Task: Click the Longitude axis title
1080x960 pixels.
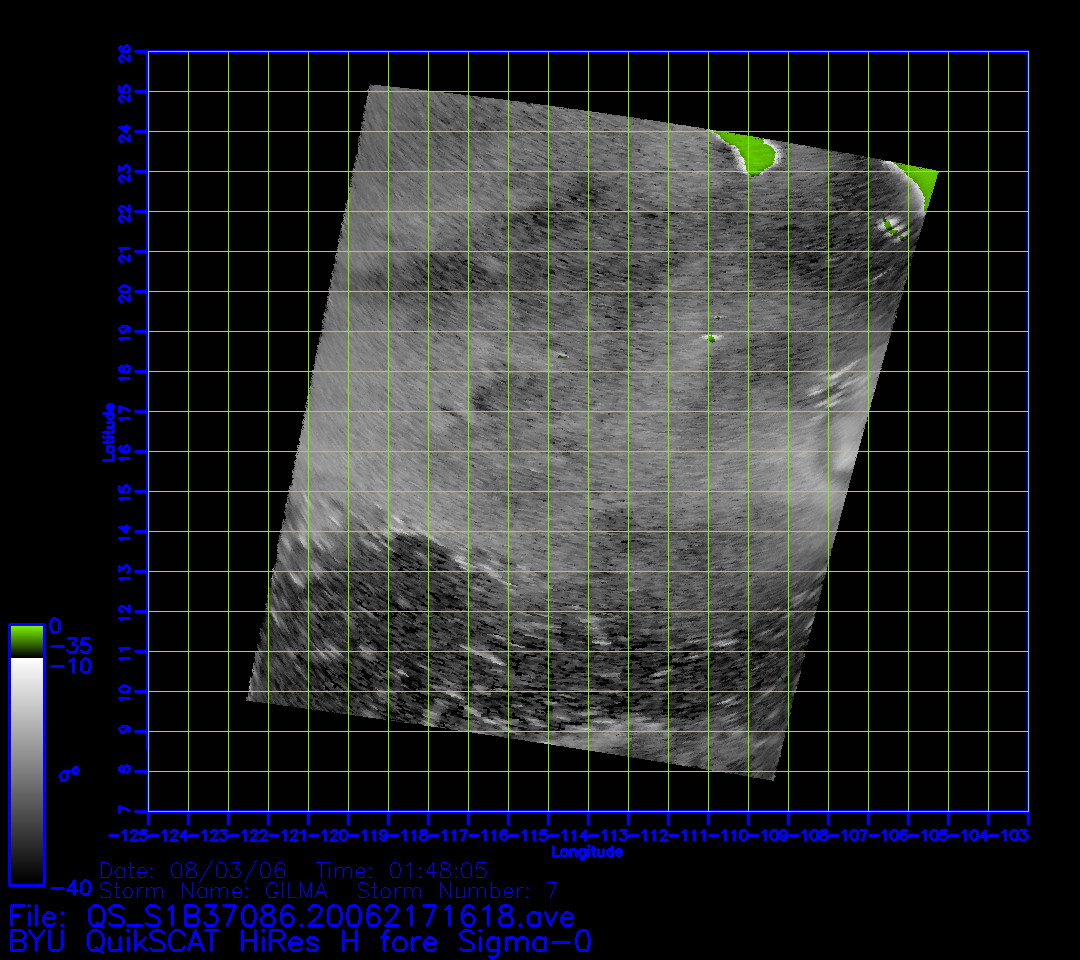Action: tap(587, 852)
